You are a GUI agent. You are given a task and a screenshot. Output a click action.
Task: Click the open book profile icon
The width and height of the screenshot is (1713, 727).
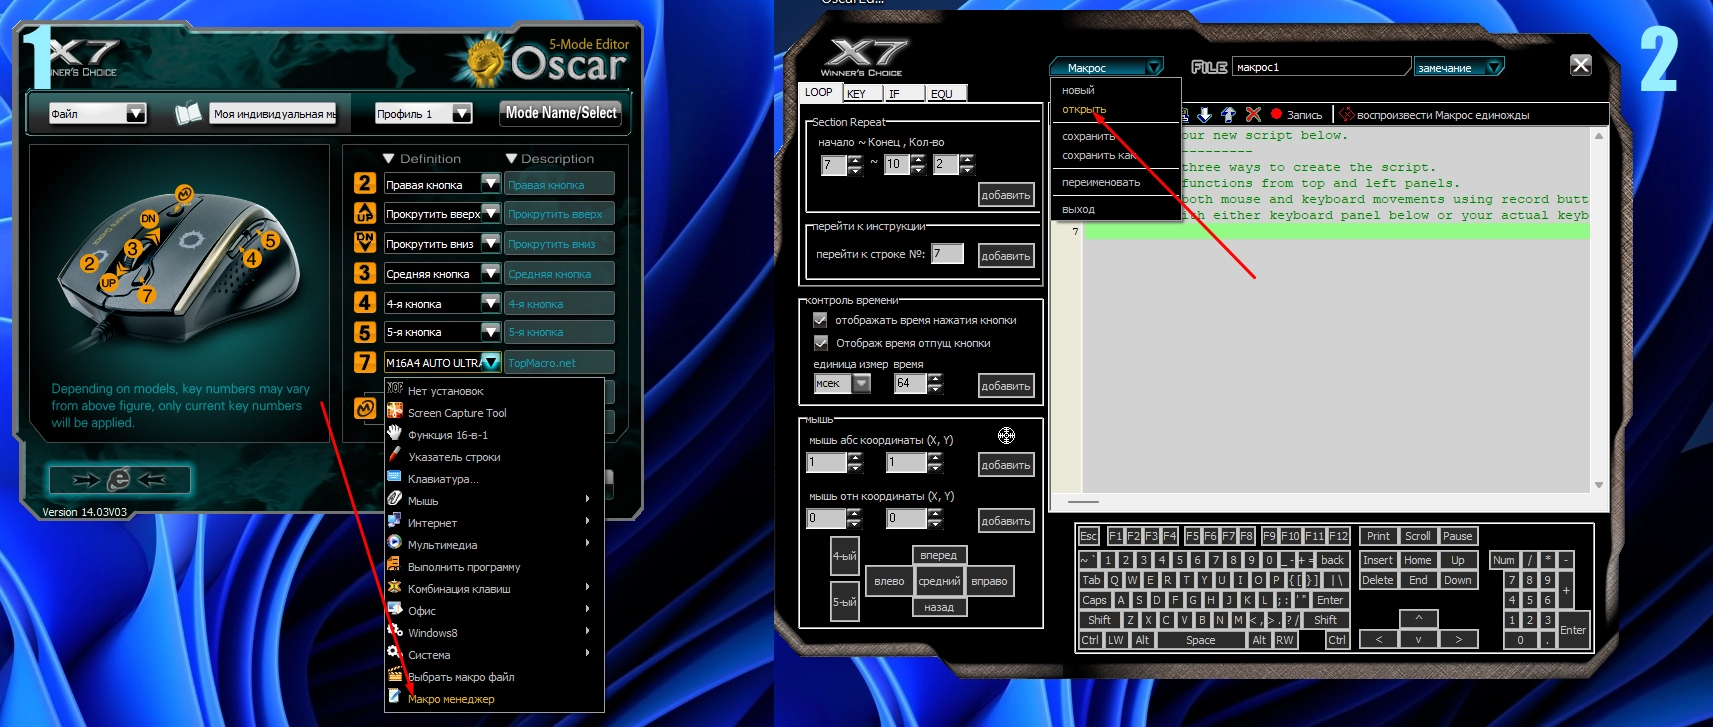coord(188,113)
